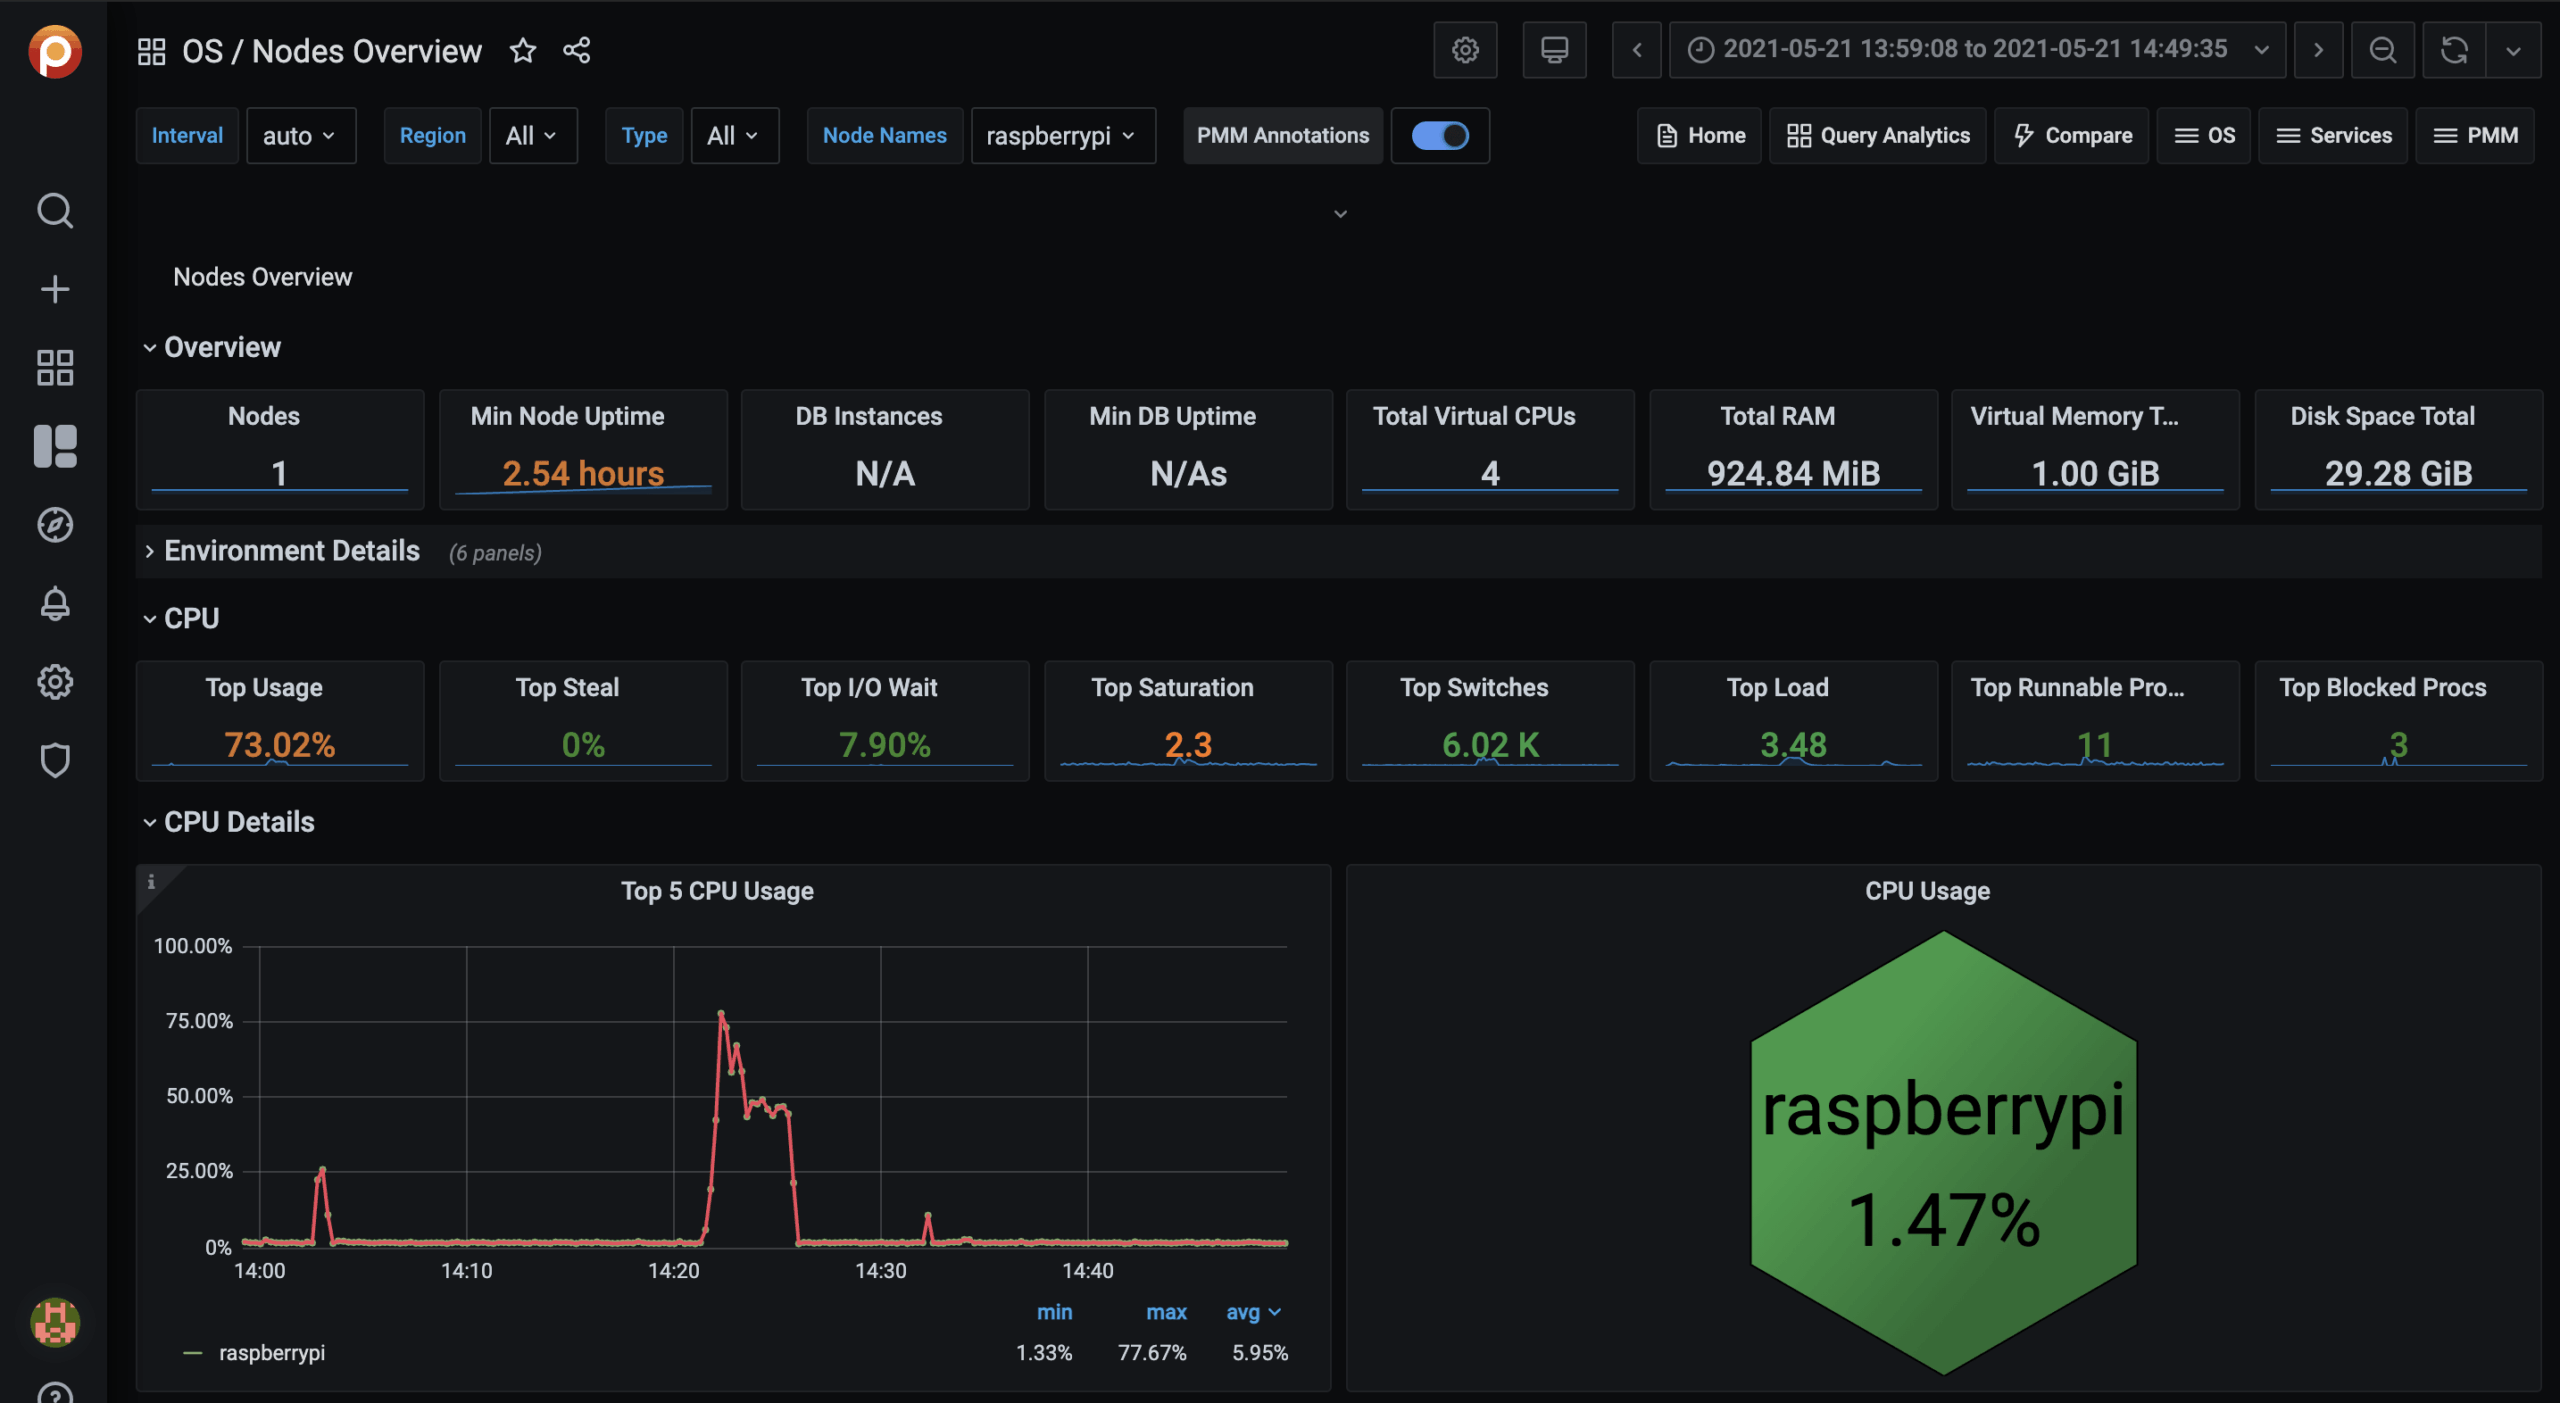Toggle the PMM Annotations switch
This screenshot has height=1403, width=2560.
(1439, 135)
